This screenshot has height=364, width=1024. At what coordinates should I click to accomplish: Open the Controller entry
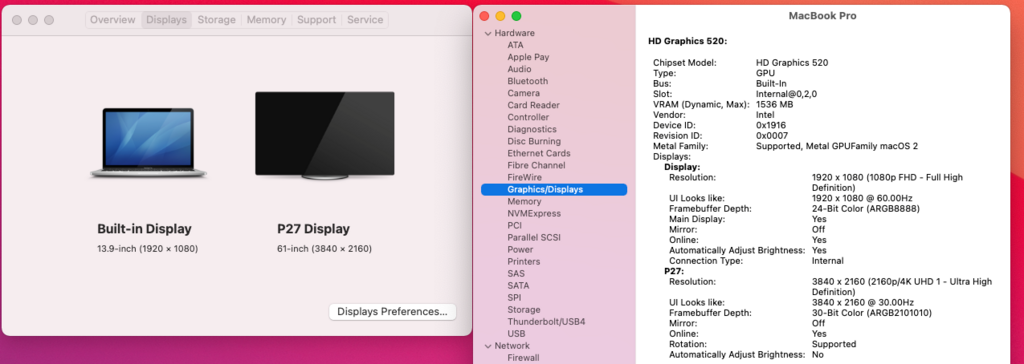pos(528,118)
